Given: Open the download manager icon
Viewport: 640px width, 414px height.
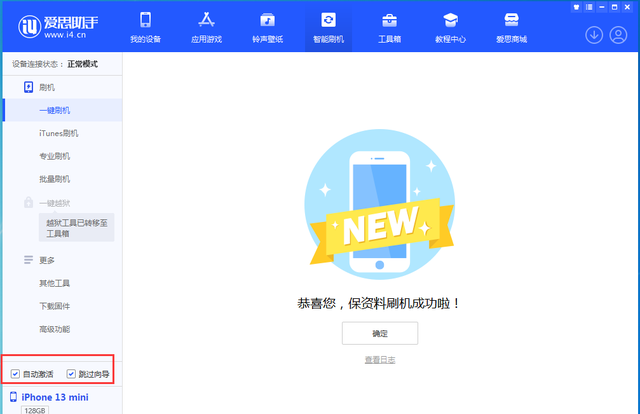Looking at the screenshot, I should 594,35.
